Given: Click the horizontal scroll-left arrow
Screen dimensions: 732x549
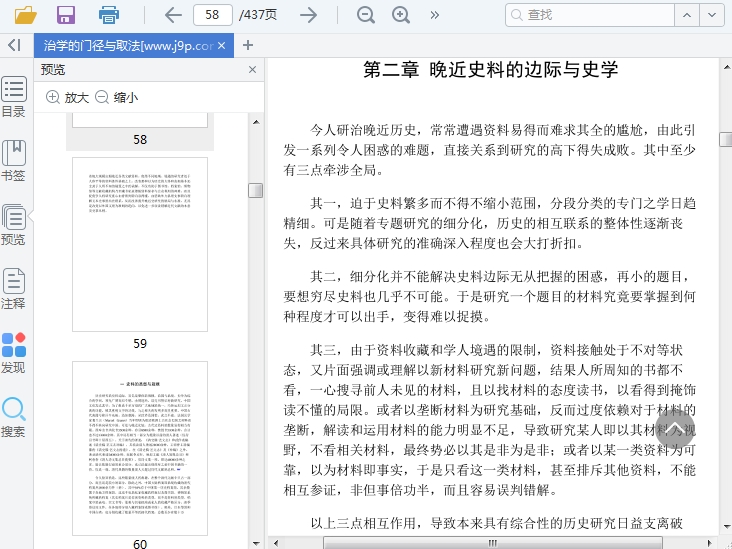Looking at the screenshot, I should pyautogui.click(x=276, y=543).
